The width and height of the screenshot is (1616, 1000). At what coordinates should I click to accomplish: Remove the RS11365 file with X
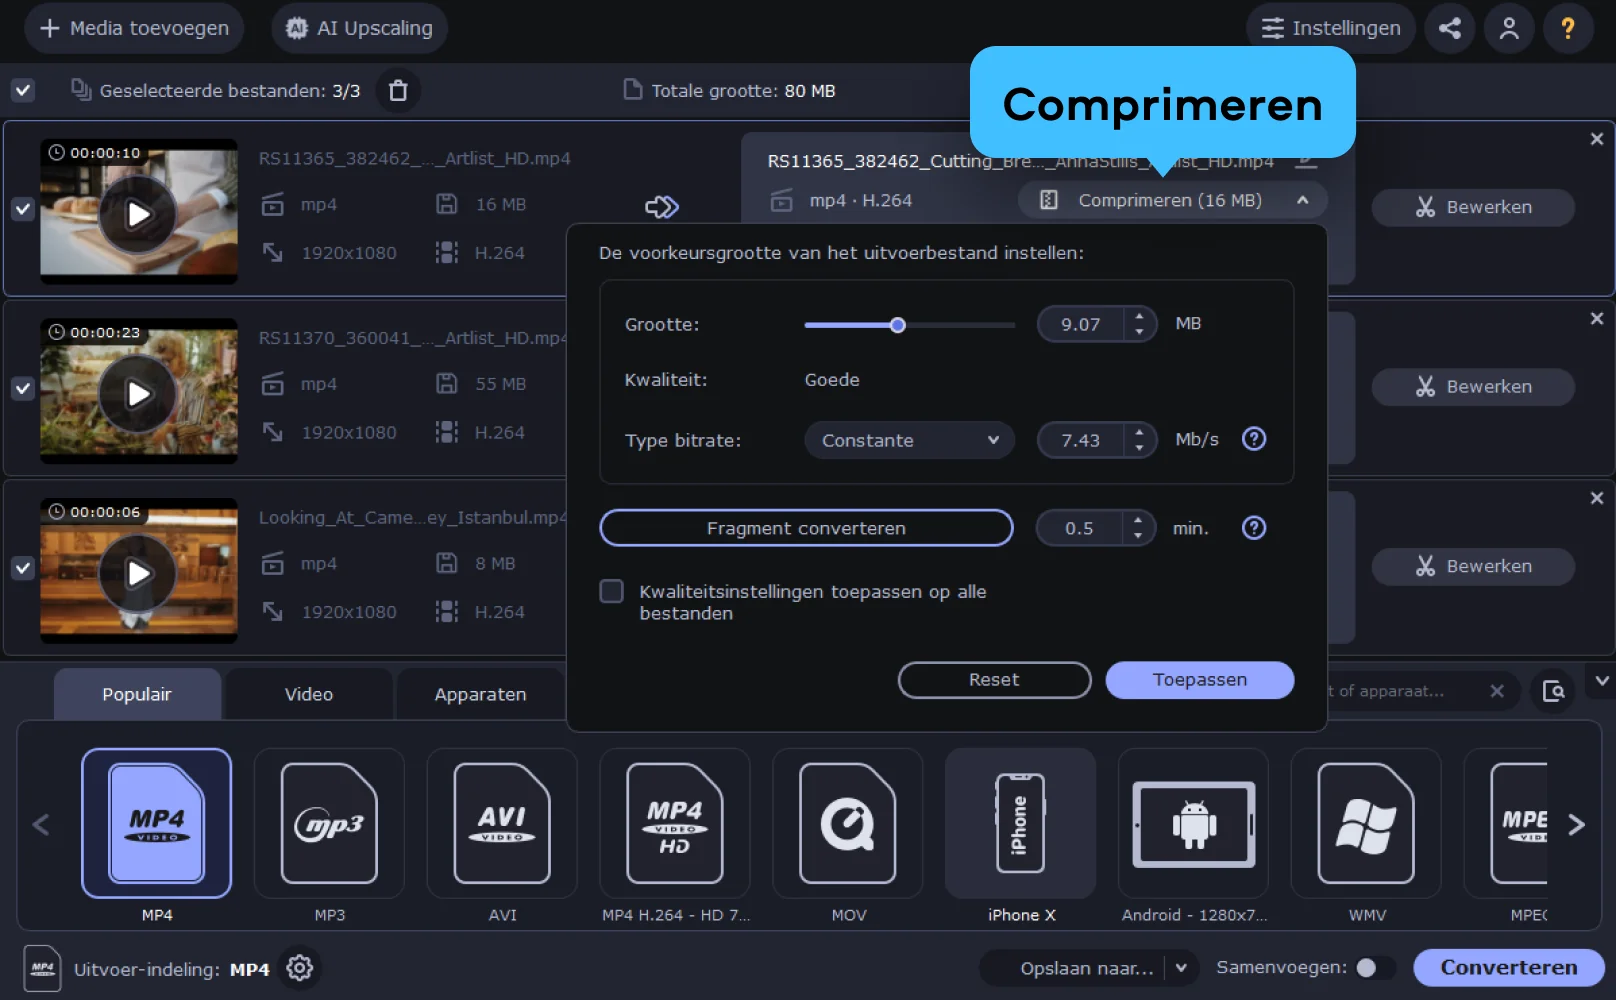(1597, 139)
